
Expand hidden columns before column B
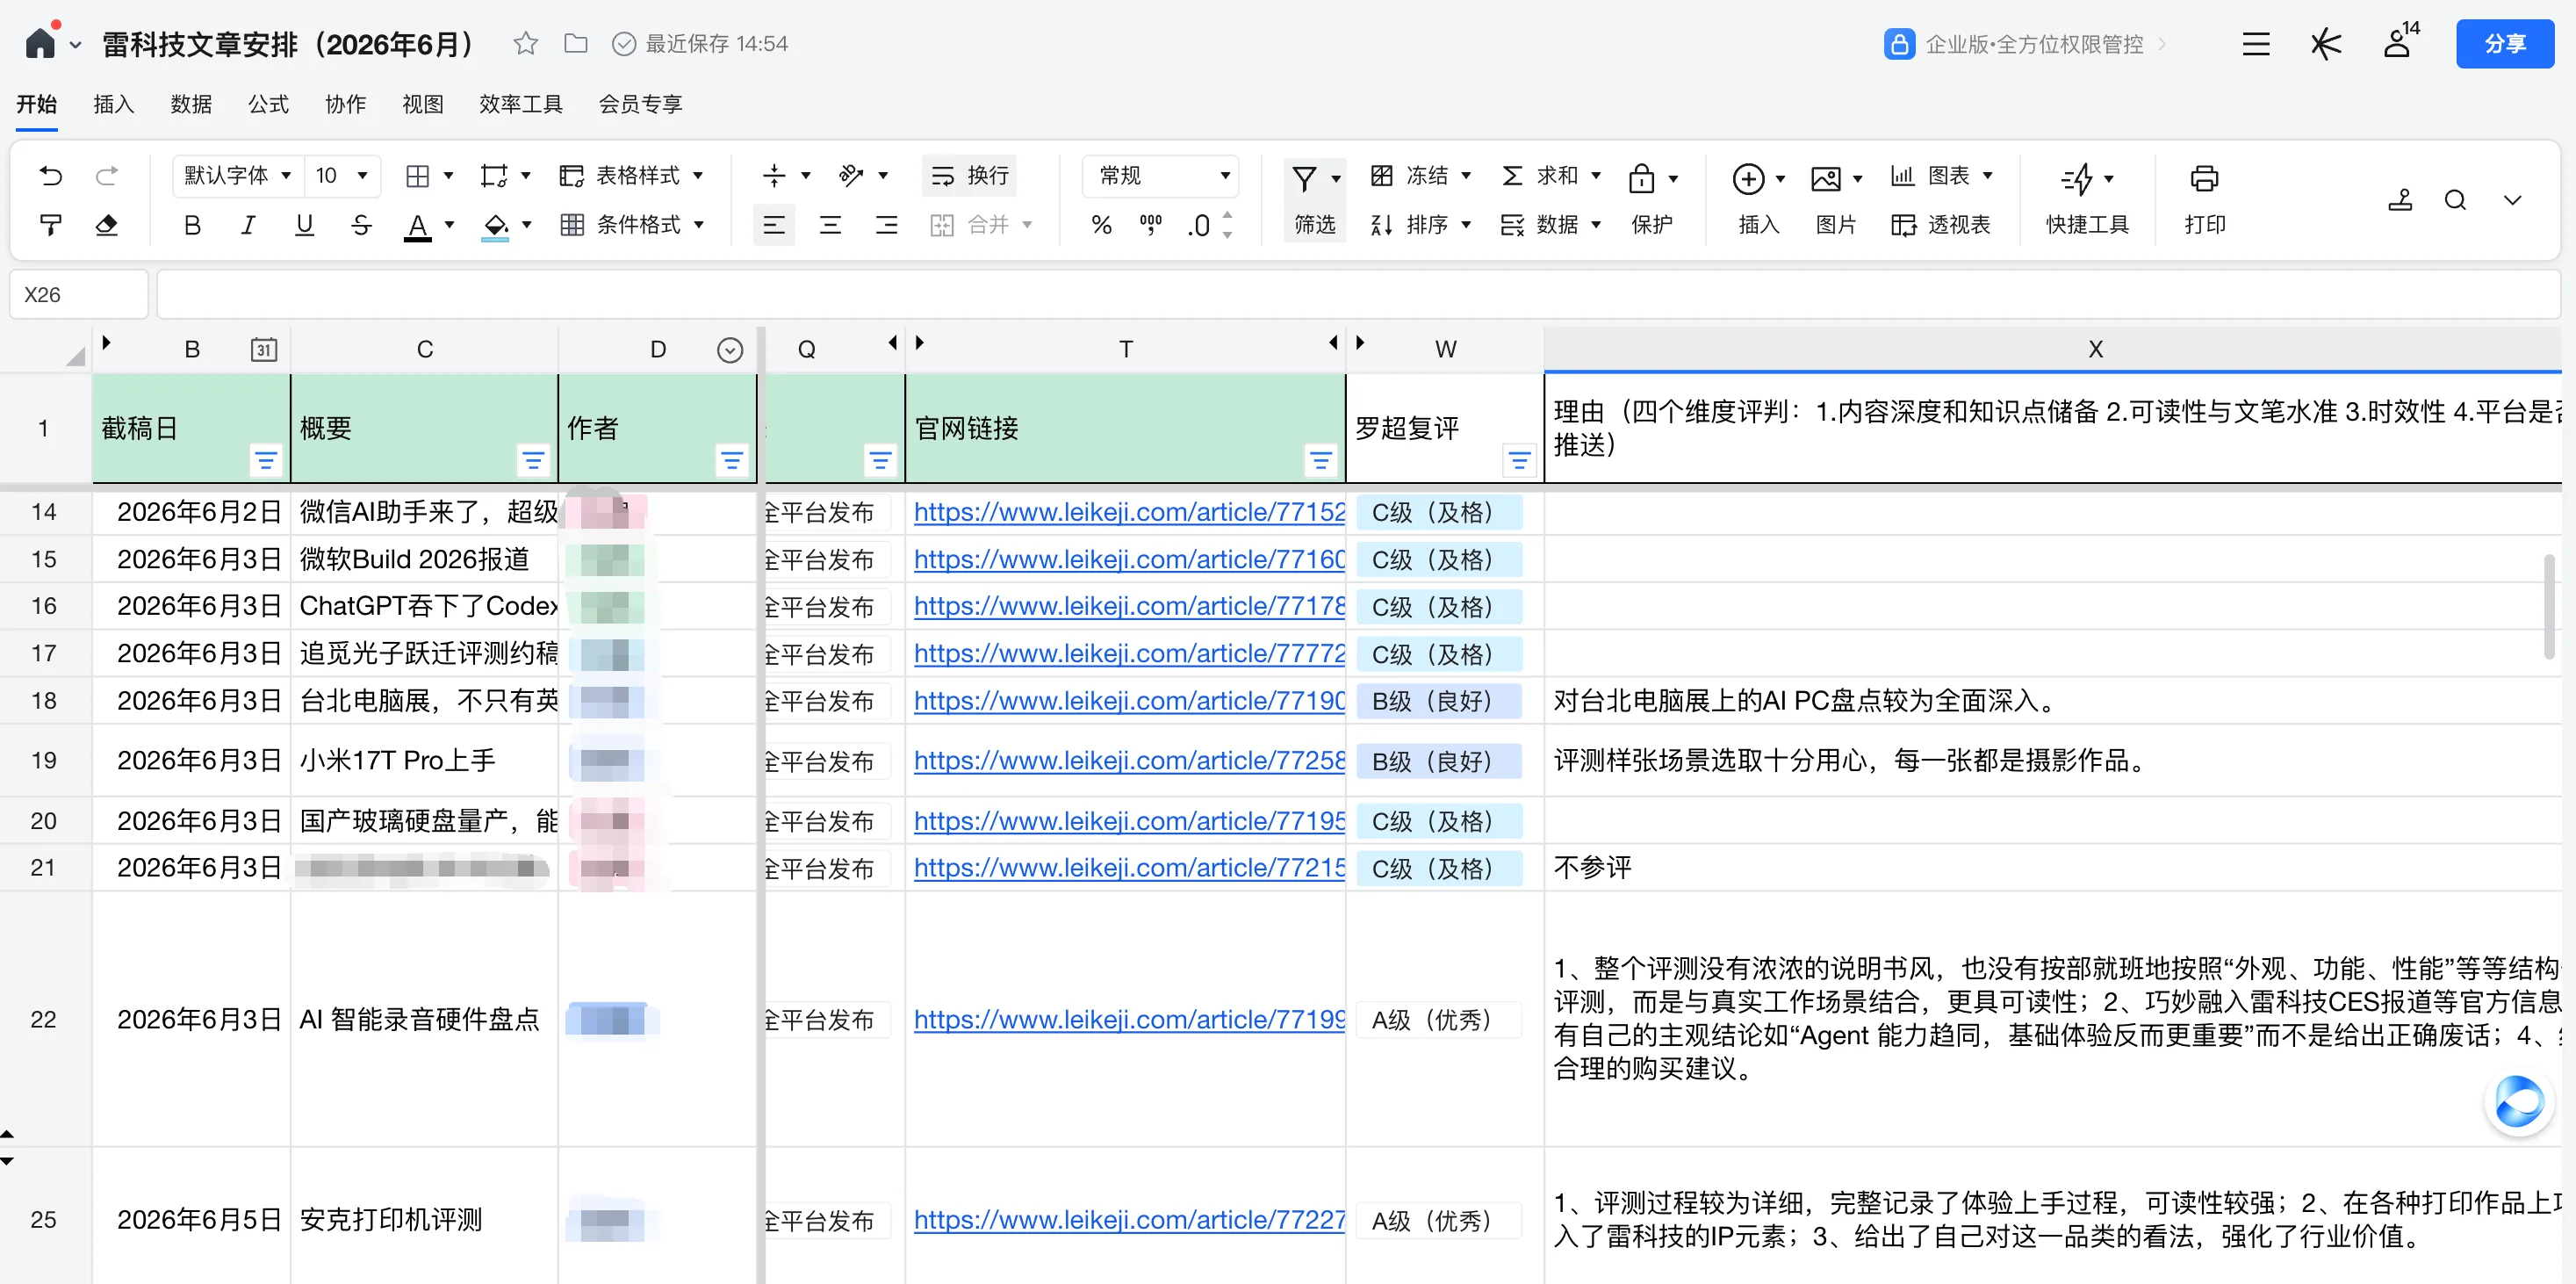click(x=106, y=343)
